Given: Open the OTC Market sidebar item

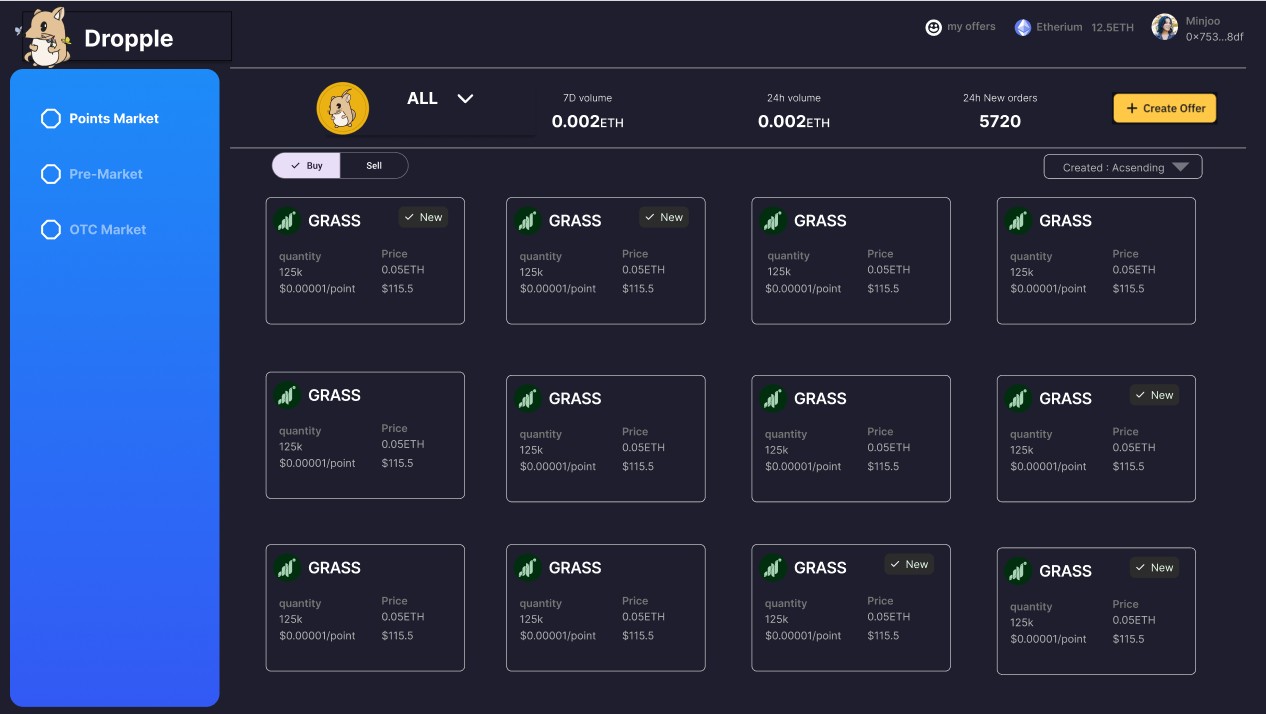Looking at the screenshot, I should [108, 230].
